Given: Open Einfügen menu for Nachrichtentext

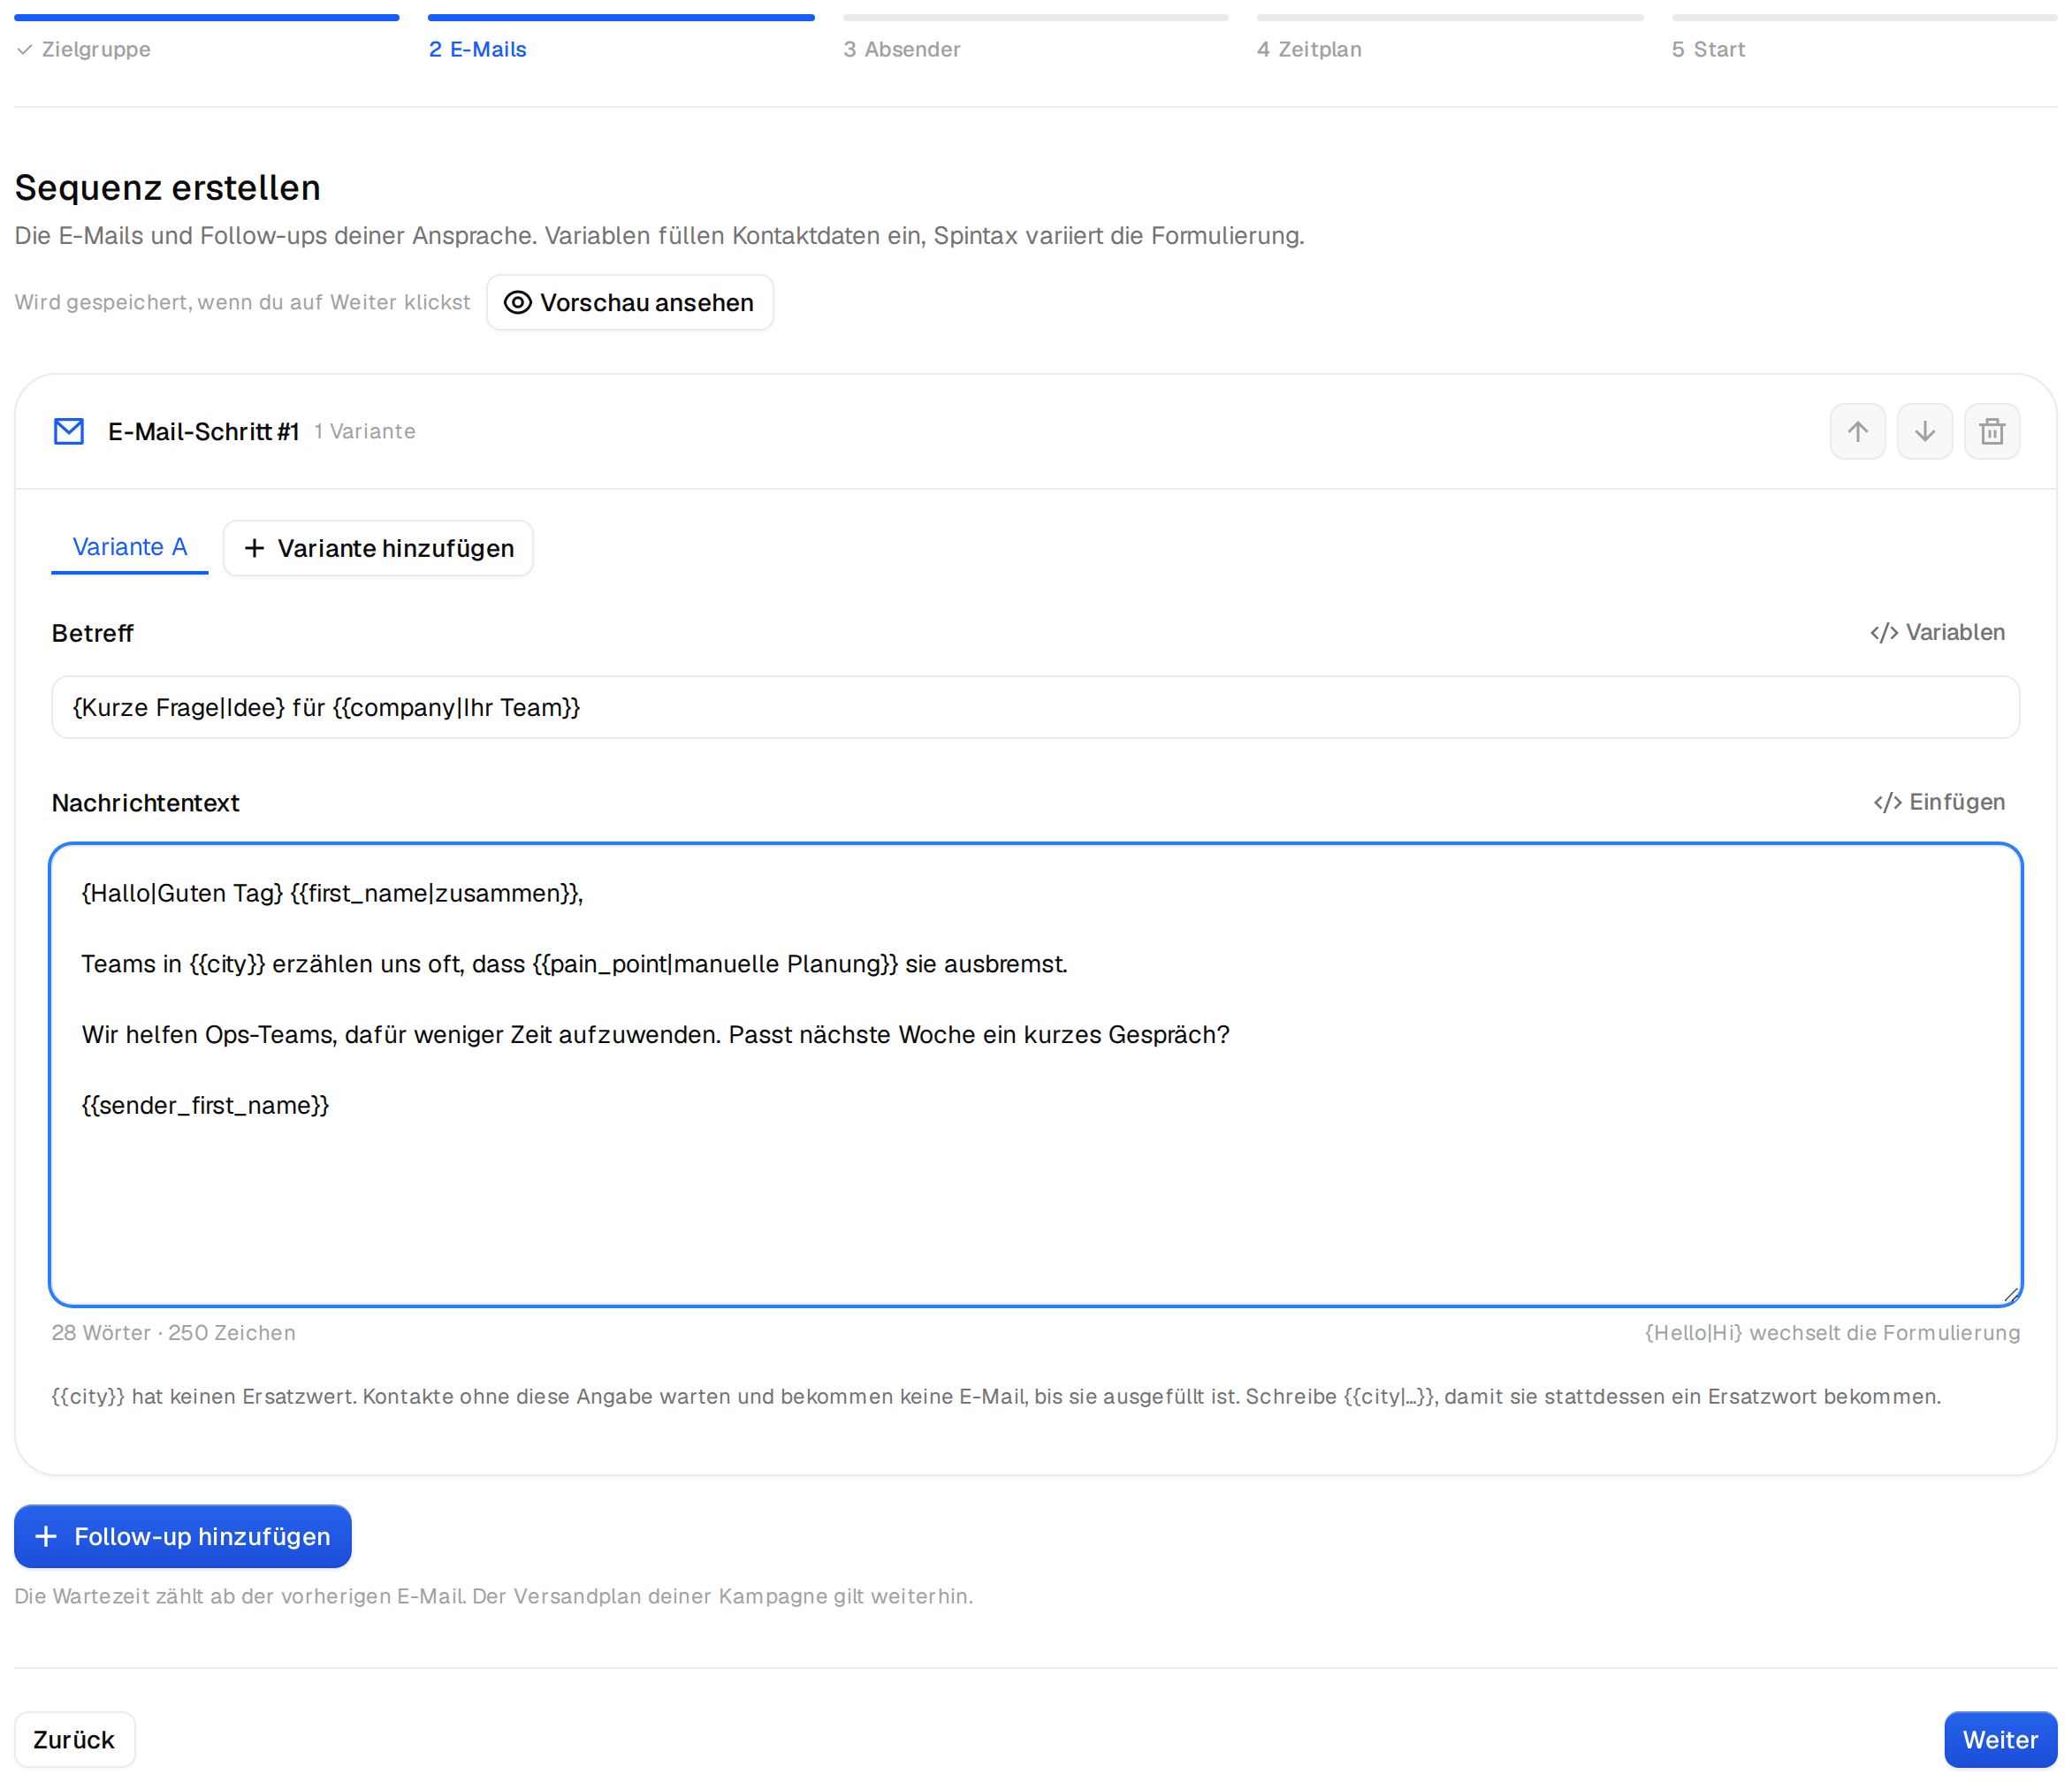Looking at the screenshot, I should tap(1939, 802).
